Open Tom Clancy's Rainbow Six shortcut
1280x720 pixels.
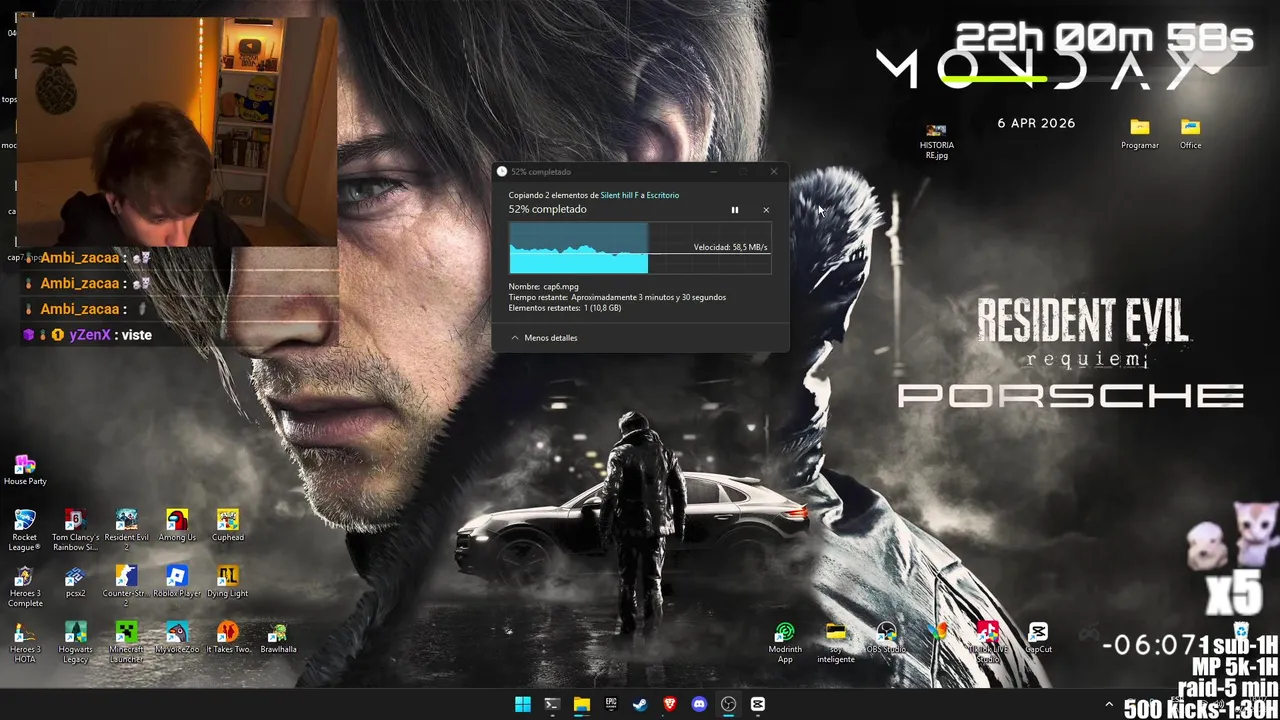click(75, 529)
